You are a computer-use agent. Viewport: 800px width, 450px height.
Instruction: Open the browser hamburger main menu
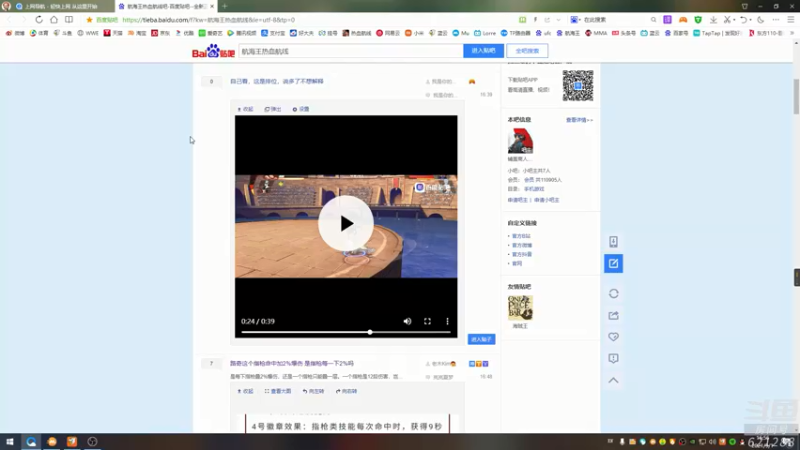(x=791, y=19)
